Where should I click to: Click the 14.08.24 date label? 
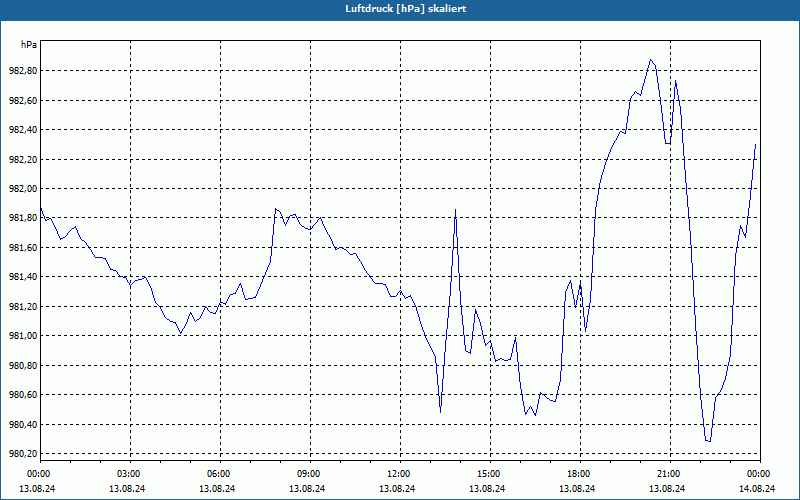click(x=757, y=488)
